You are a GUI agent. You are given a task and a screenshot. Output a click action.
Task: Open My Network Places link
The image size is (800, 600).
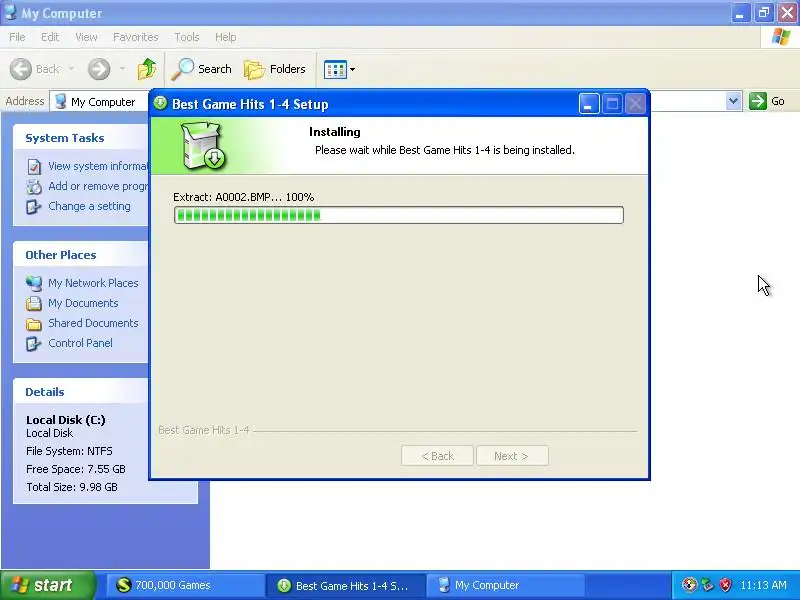coord(93,283)
